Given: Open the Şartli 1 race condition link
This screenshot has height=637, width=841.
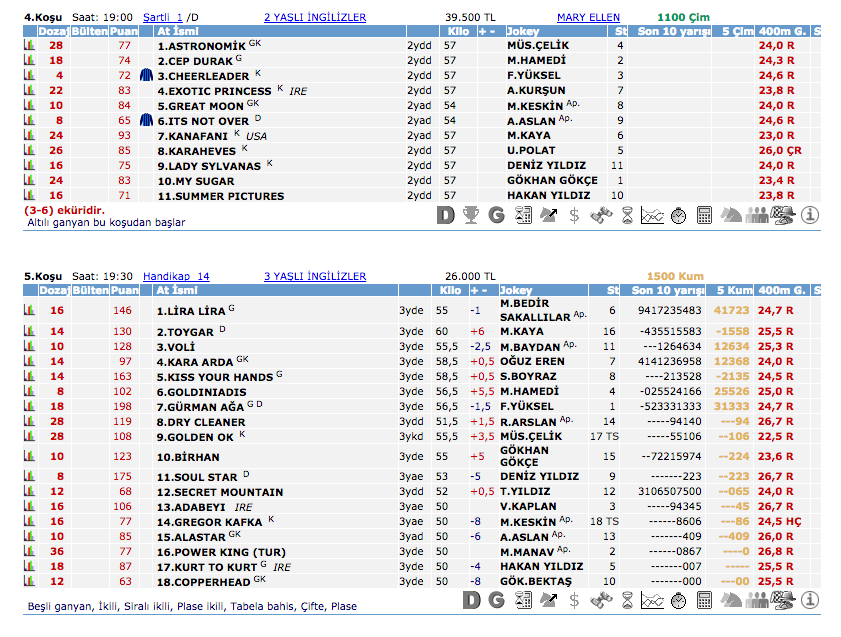Looking at the screenshot, I should [x=163, y=17].
